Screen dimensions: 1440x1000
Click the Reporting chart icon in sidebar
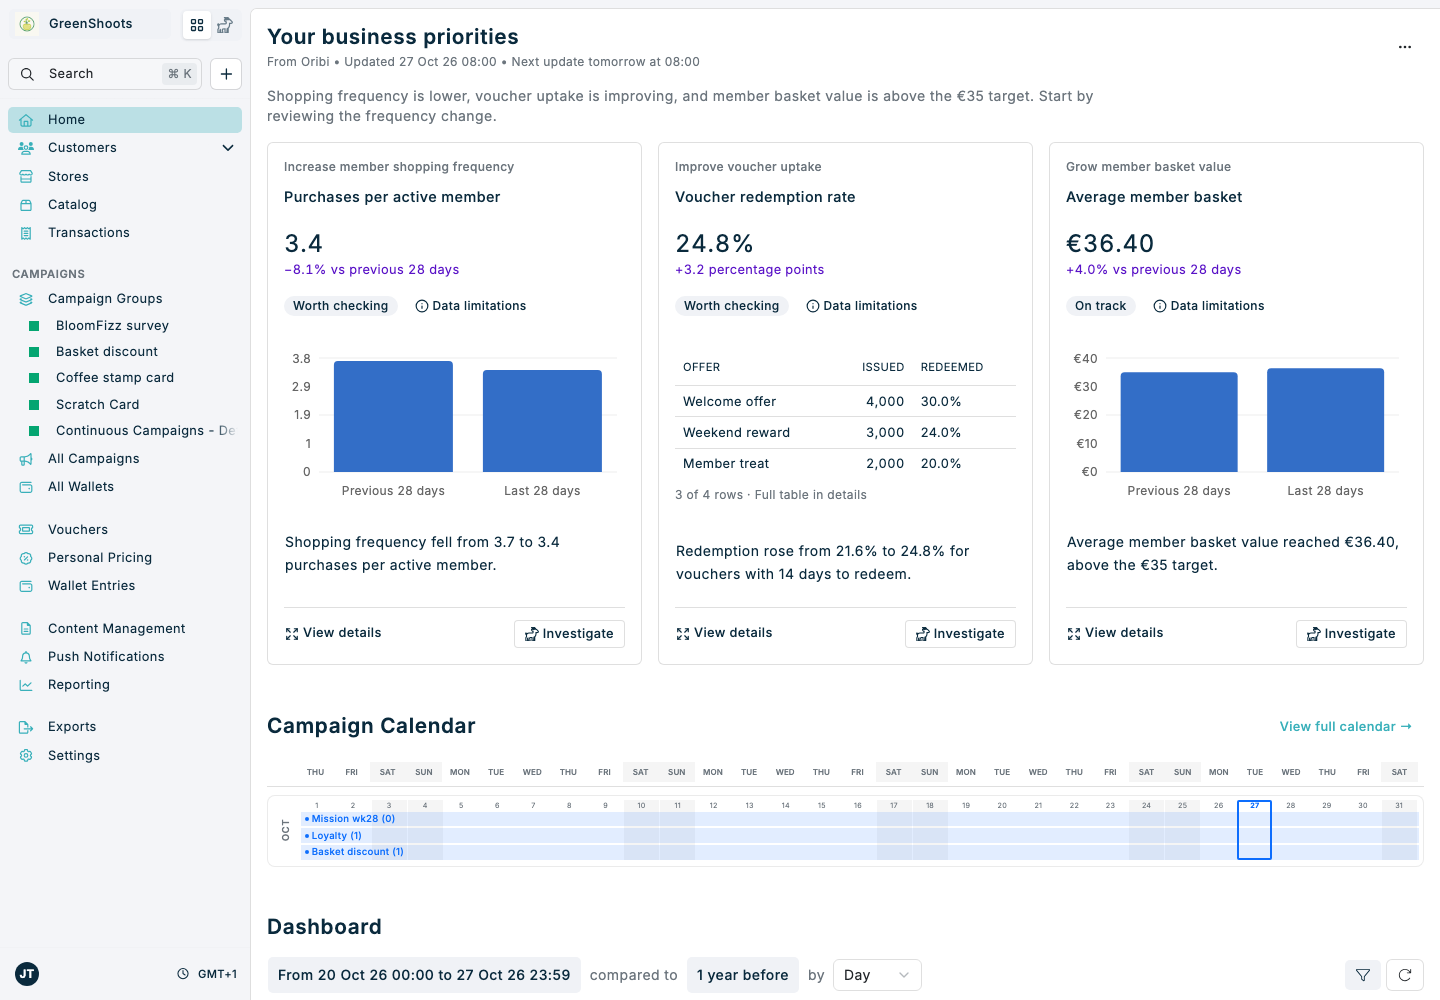[x=26, y=685]
